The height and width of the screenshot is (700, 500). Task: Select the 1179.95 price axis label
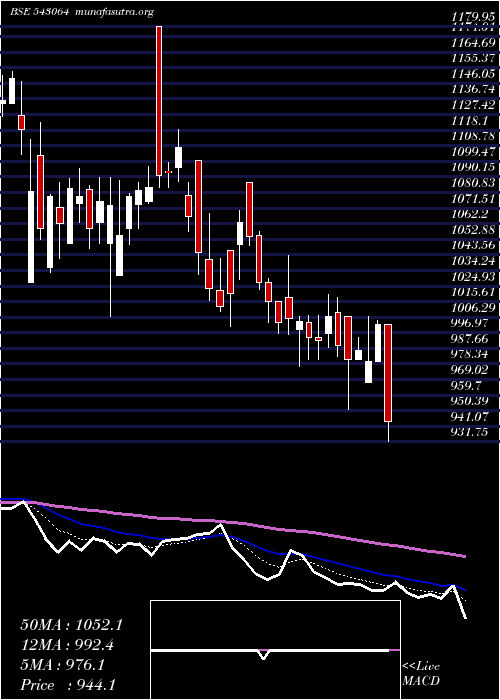473,17
